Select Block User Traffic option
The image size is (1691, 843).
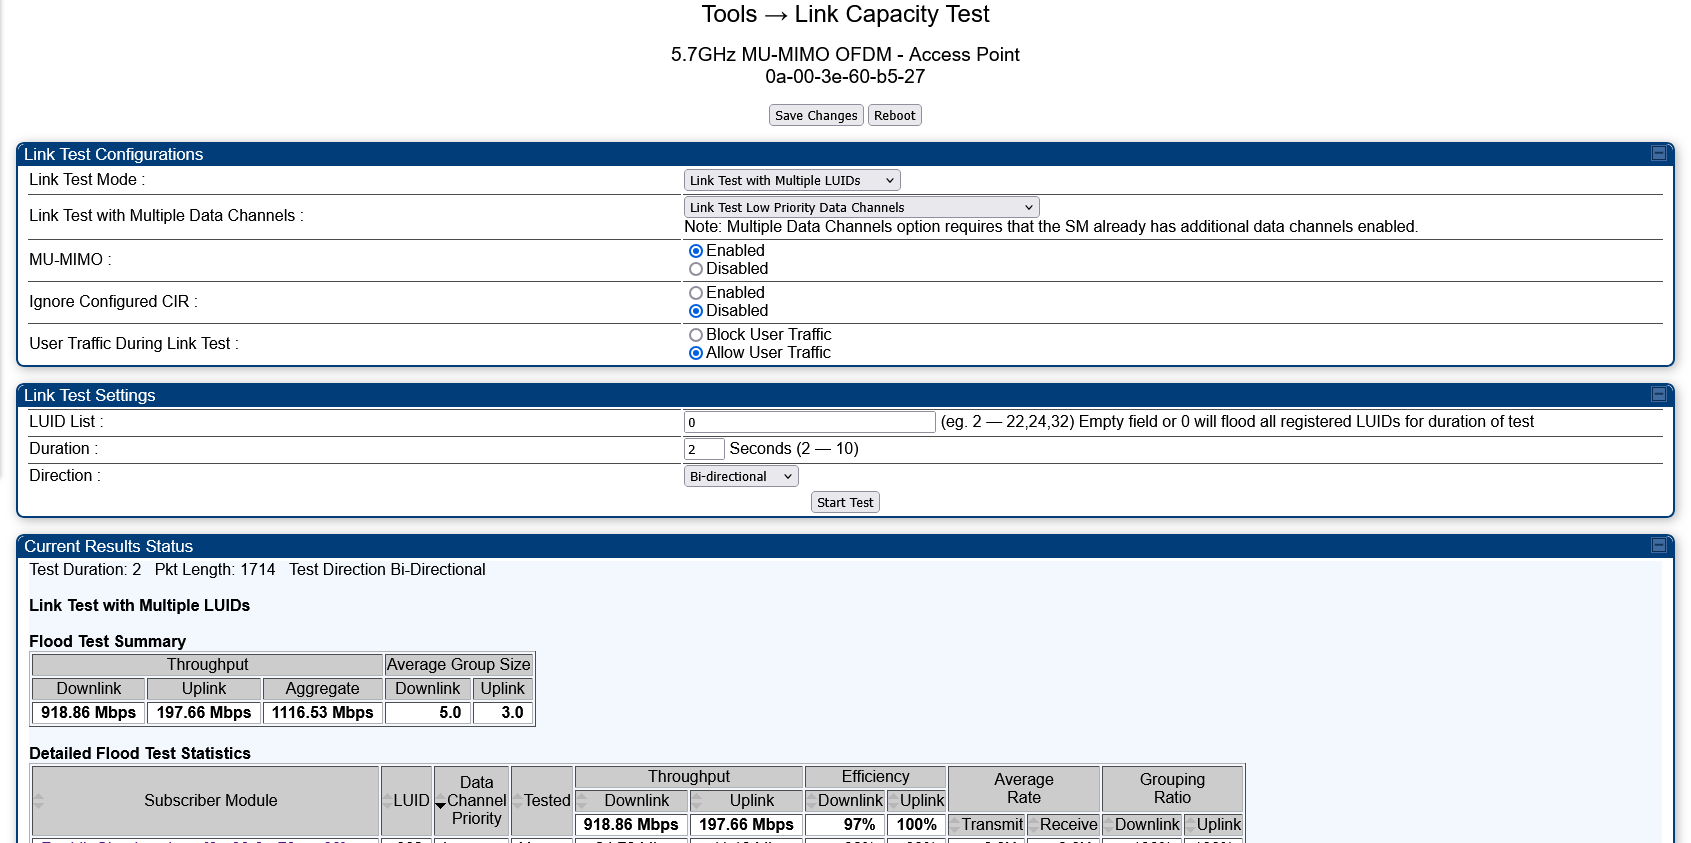pyautogui.click(x=696, y=335)
